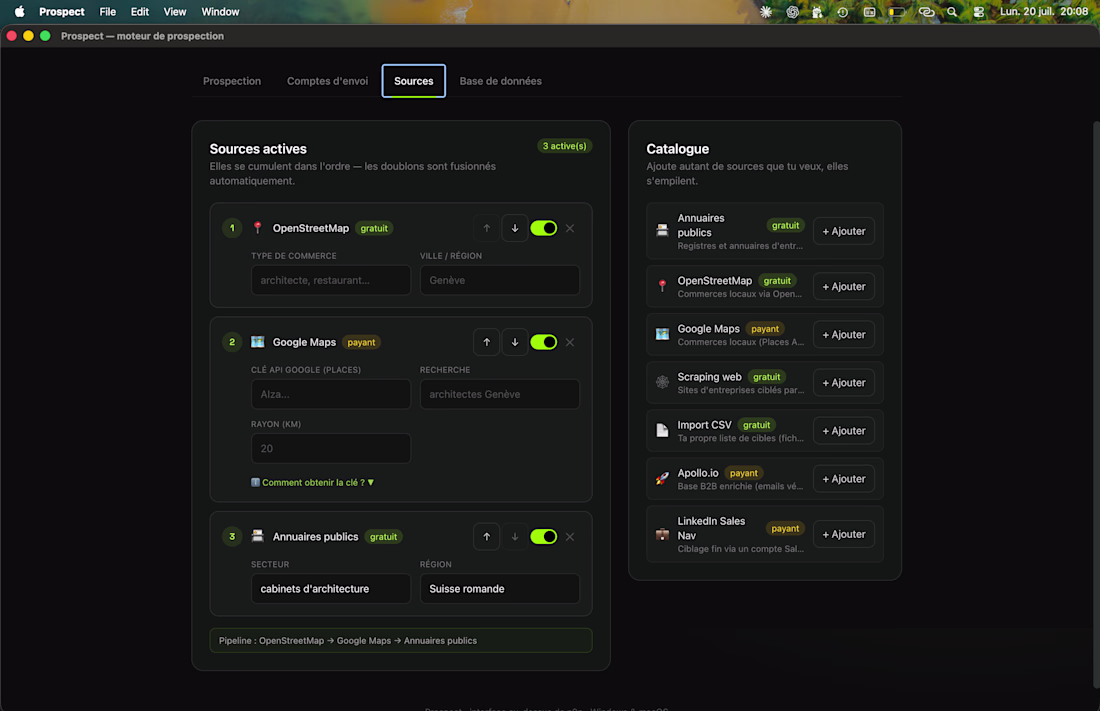The width and height of the screenshot is (1100, 711).
Task: Click the Recherche field for Google Maps
Action: 499,394
